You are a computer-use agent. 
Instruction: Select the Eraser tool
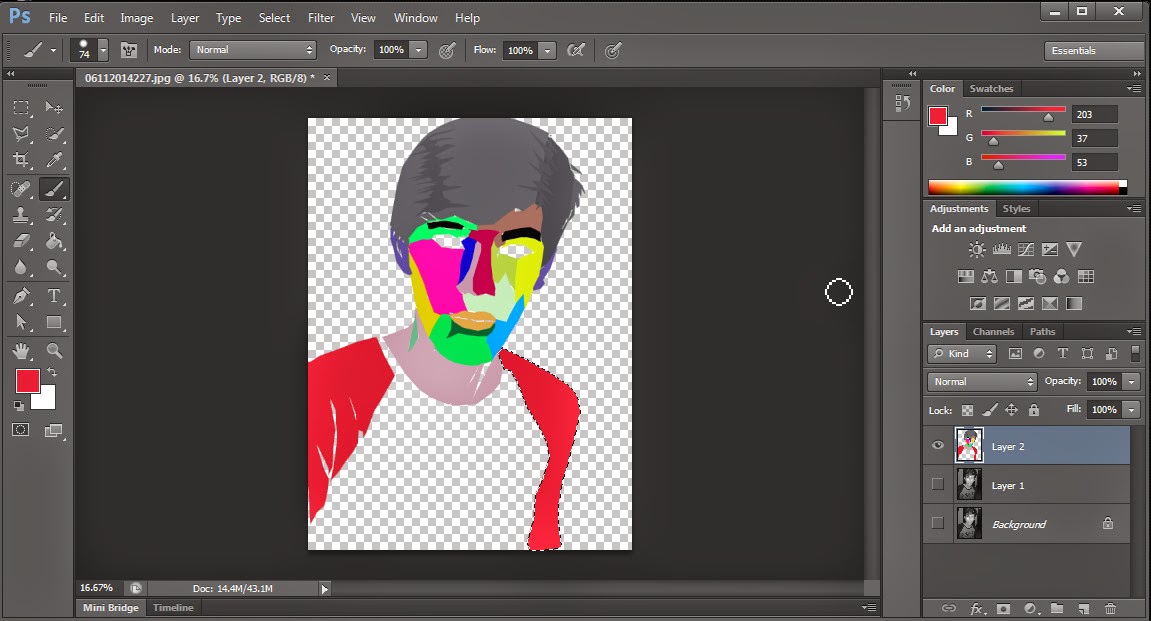point(21,241)
